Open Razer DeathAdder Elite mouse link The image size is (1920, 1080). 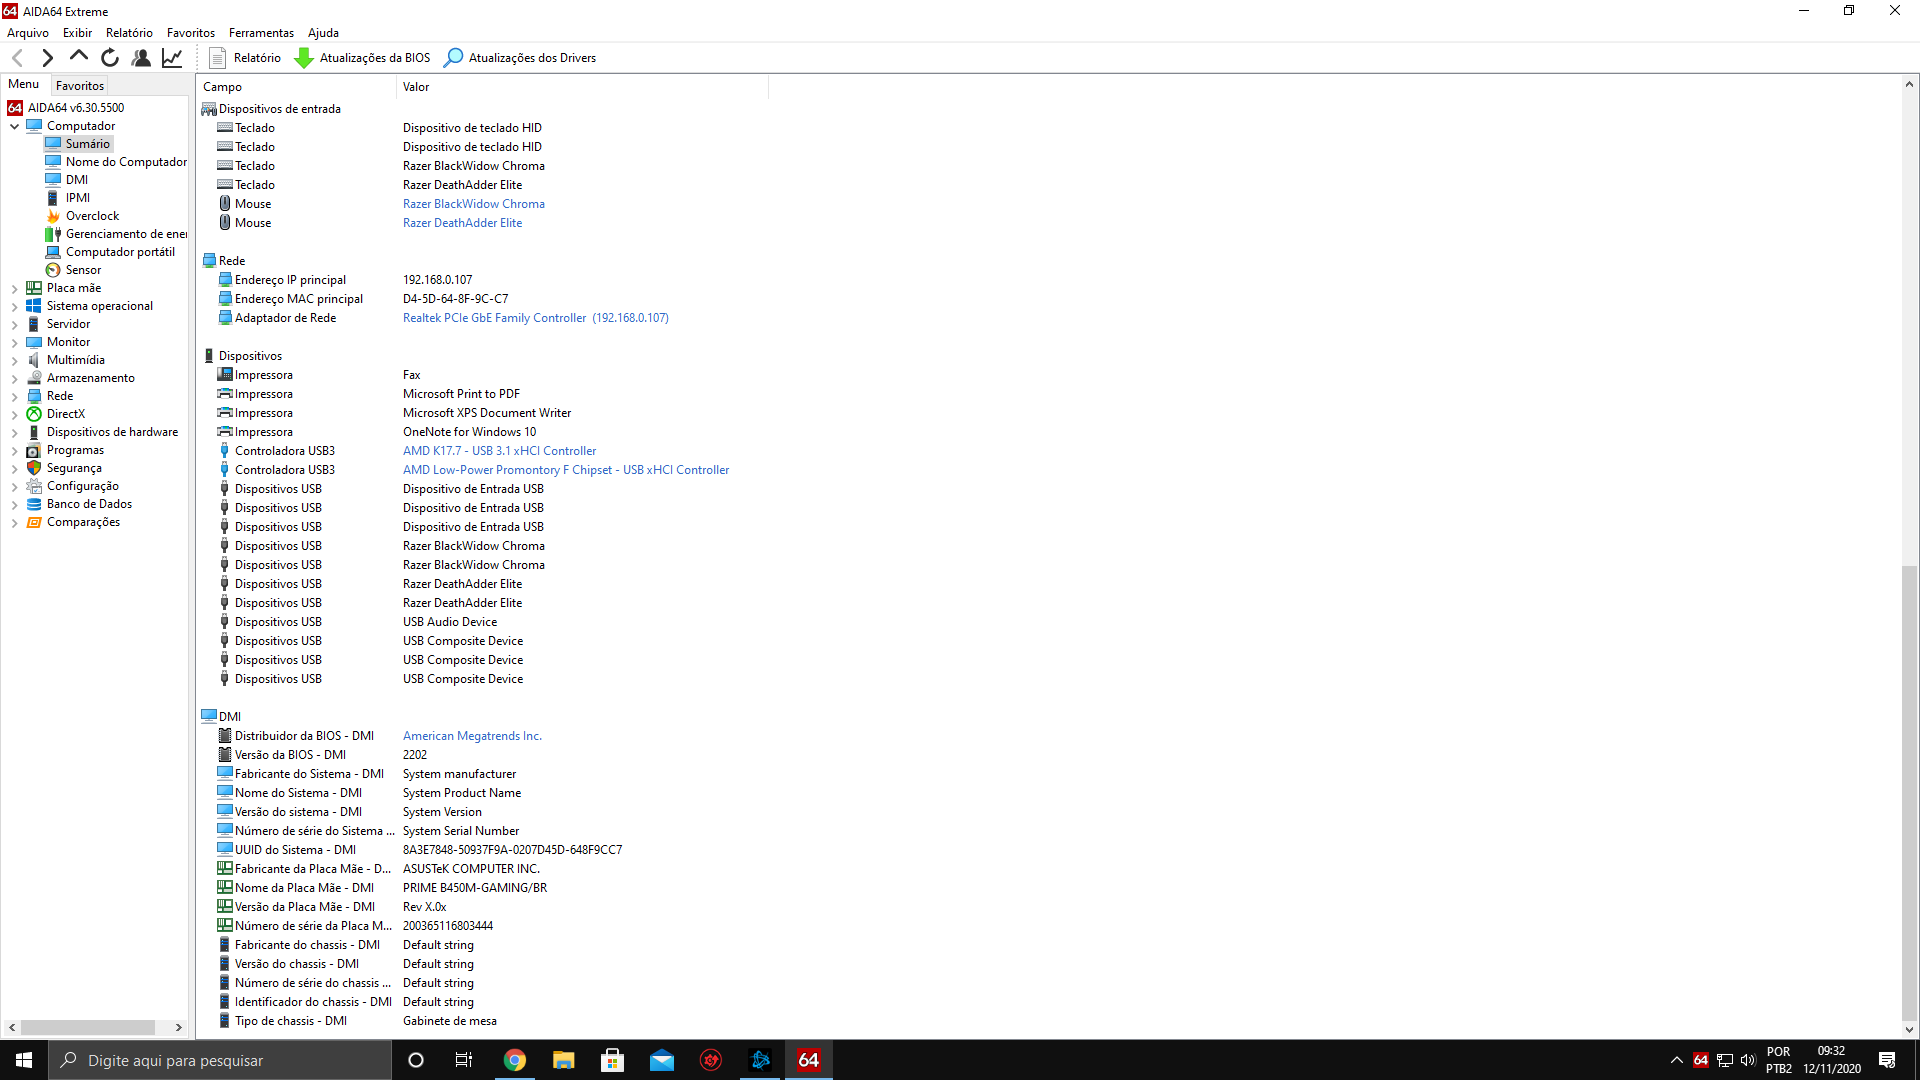tap(462, 223)
